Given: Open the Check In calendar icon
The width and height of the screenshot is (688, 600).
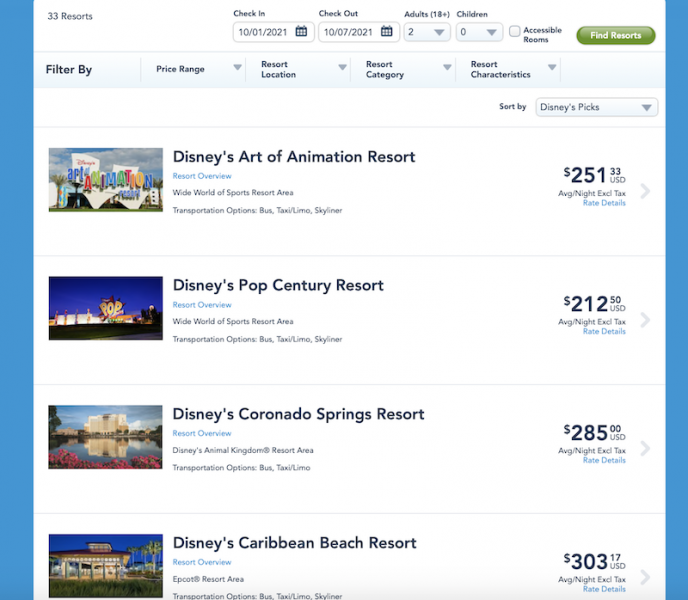Looking at the screenshot, I should [x=300, y=32].
